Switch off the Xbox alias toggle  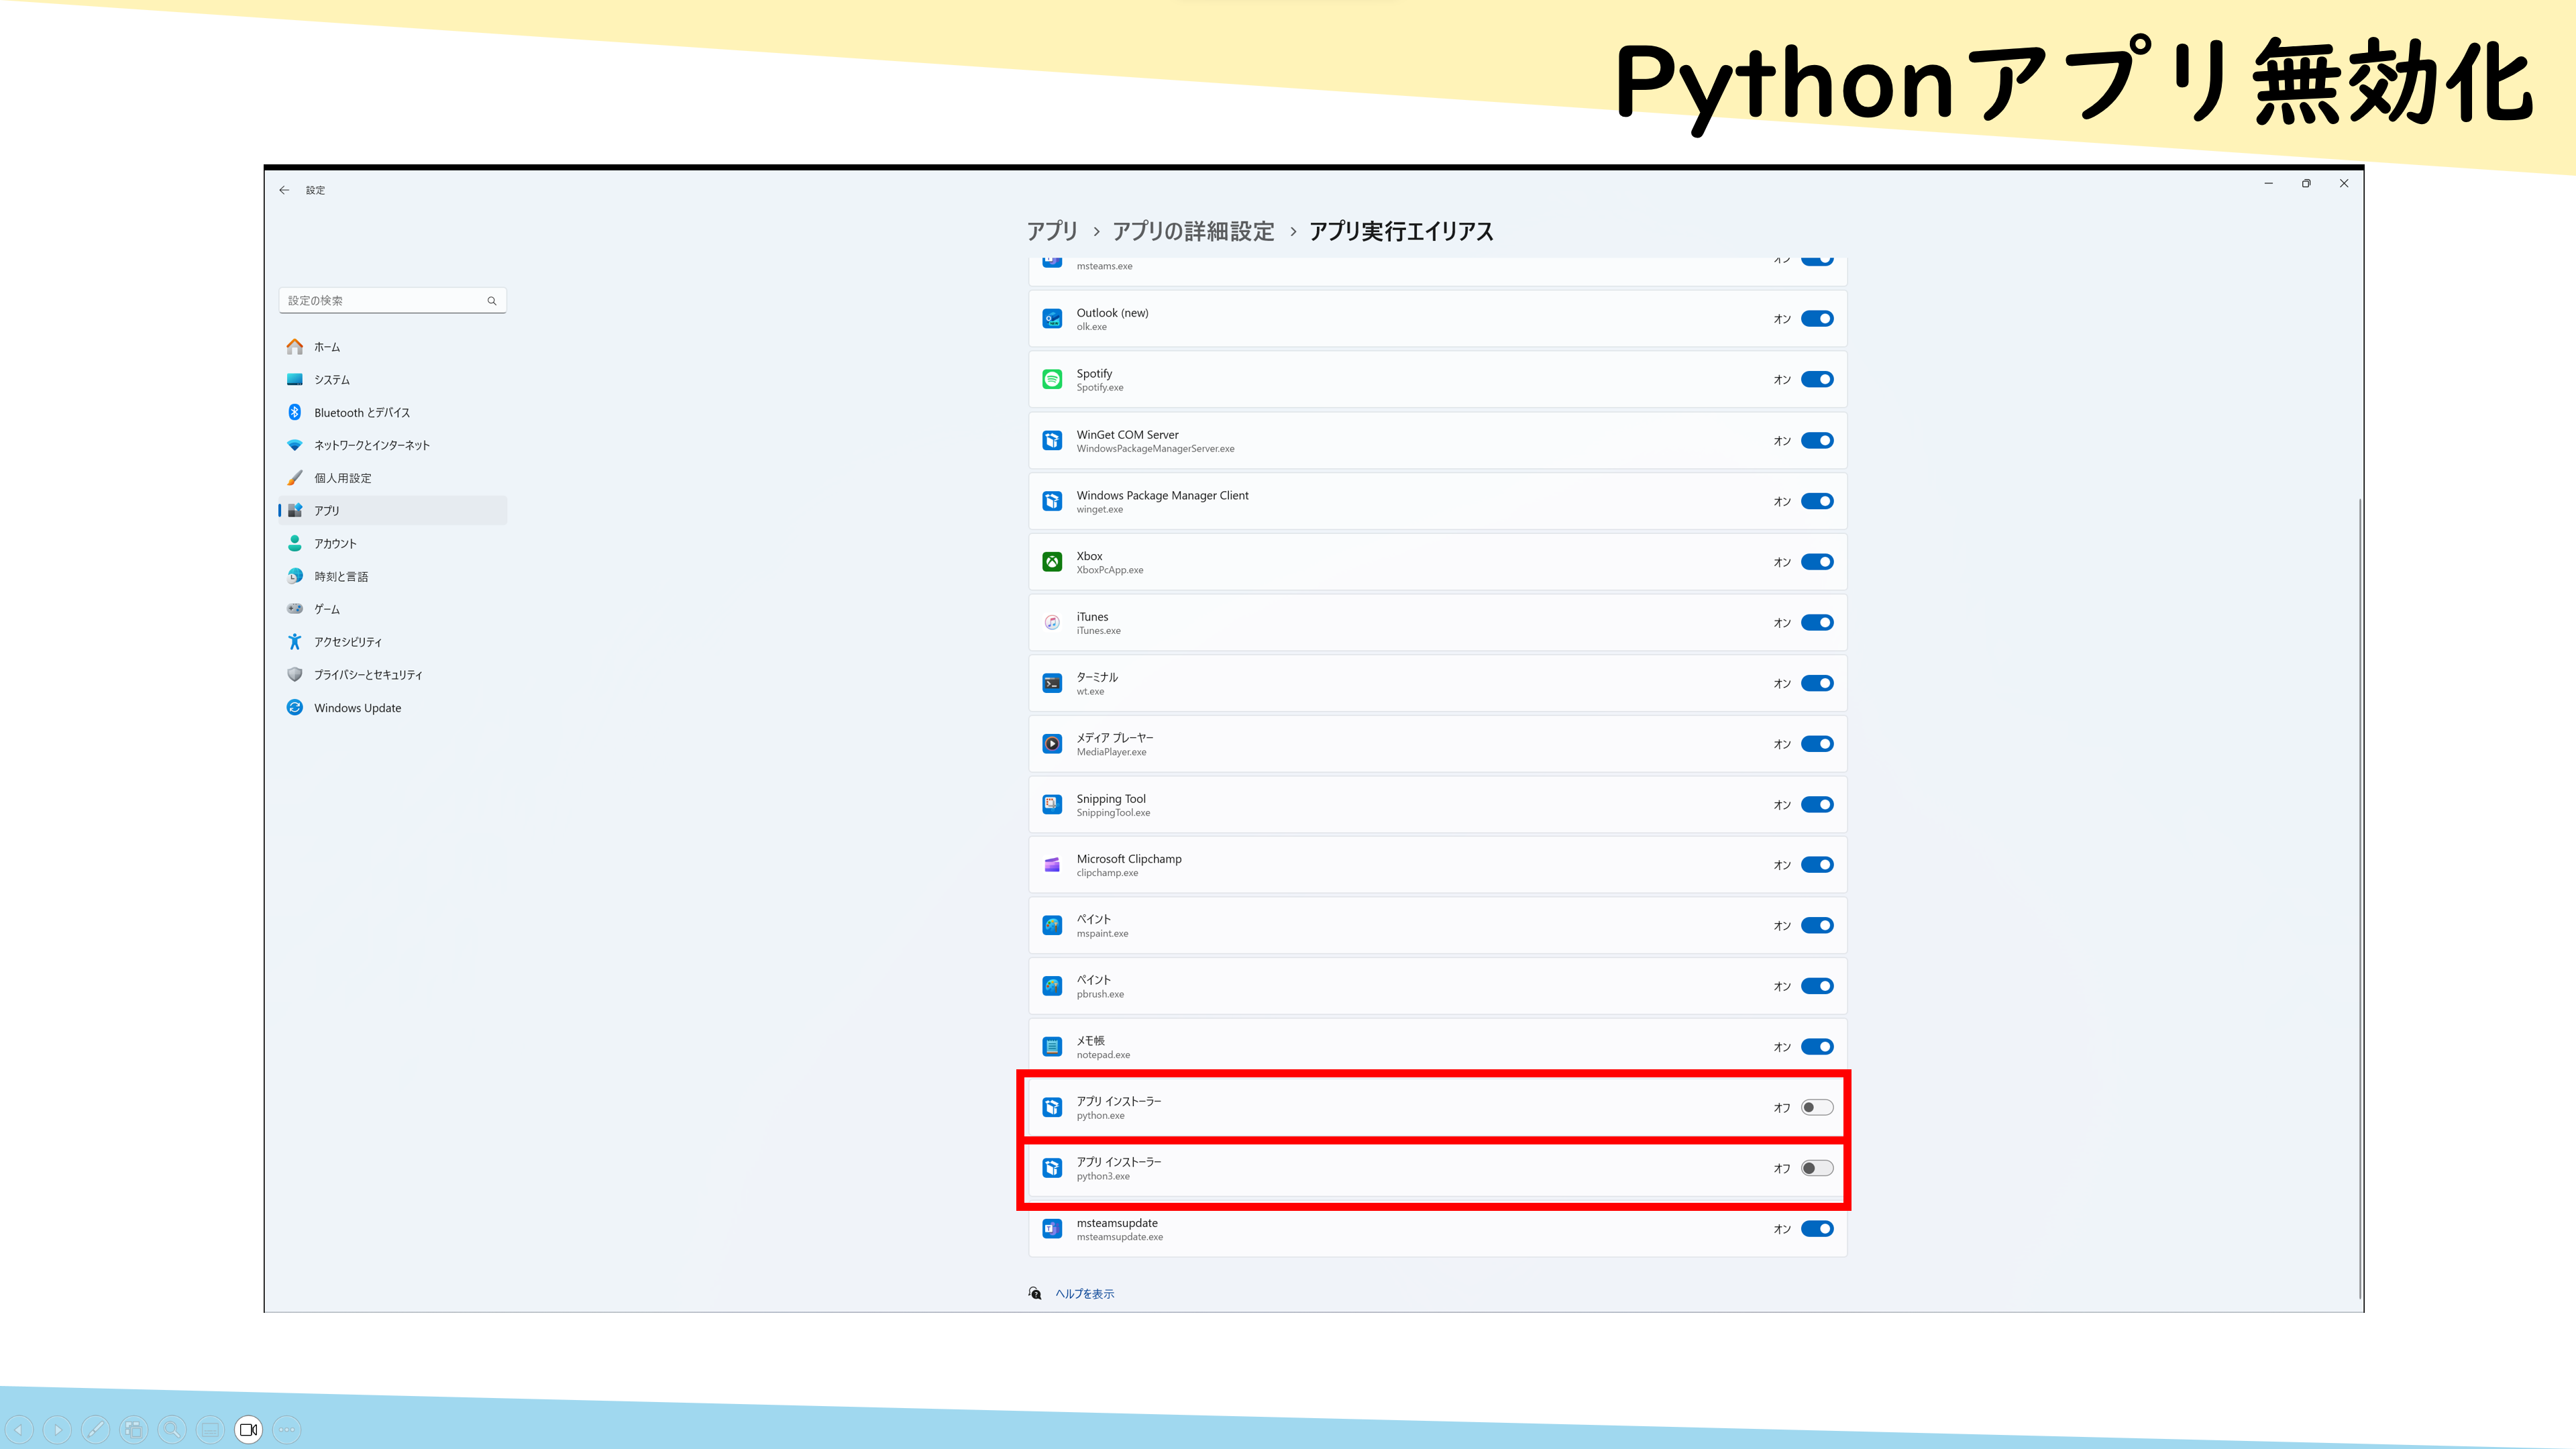1817,562
